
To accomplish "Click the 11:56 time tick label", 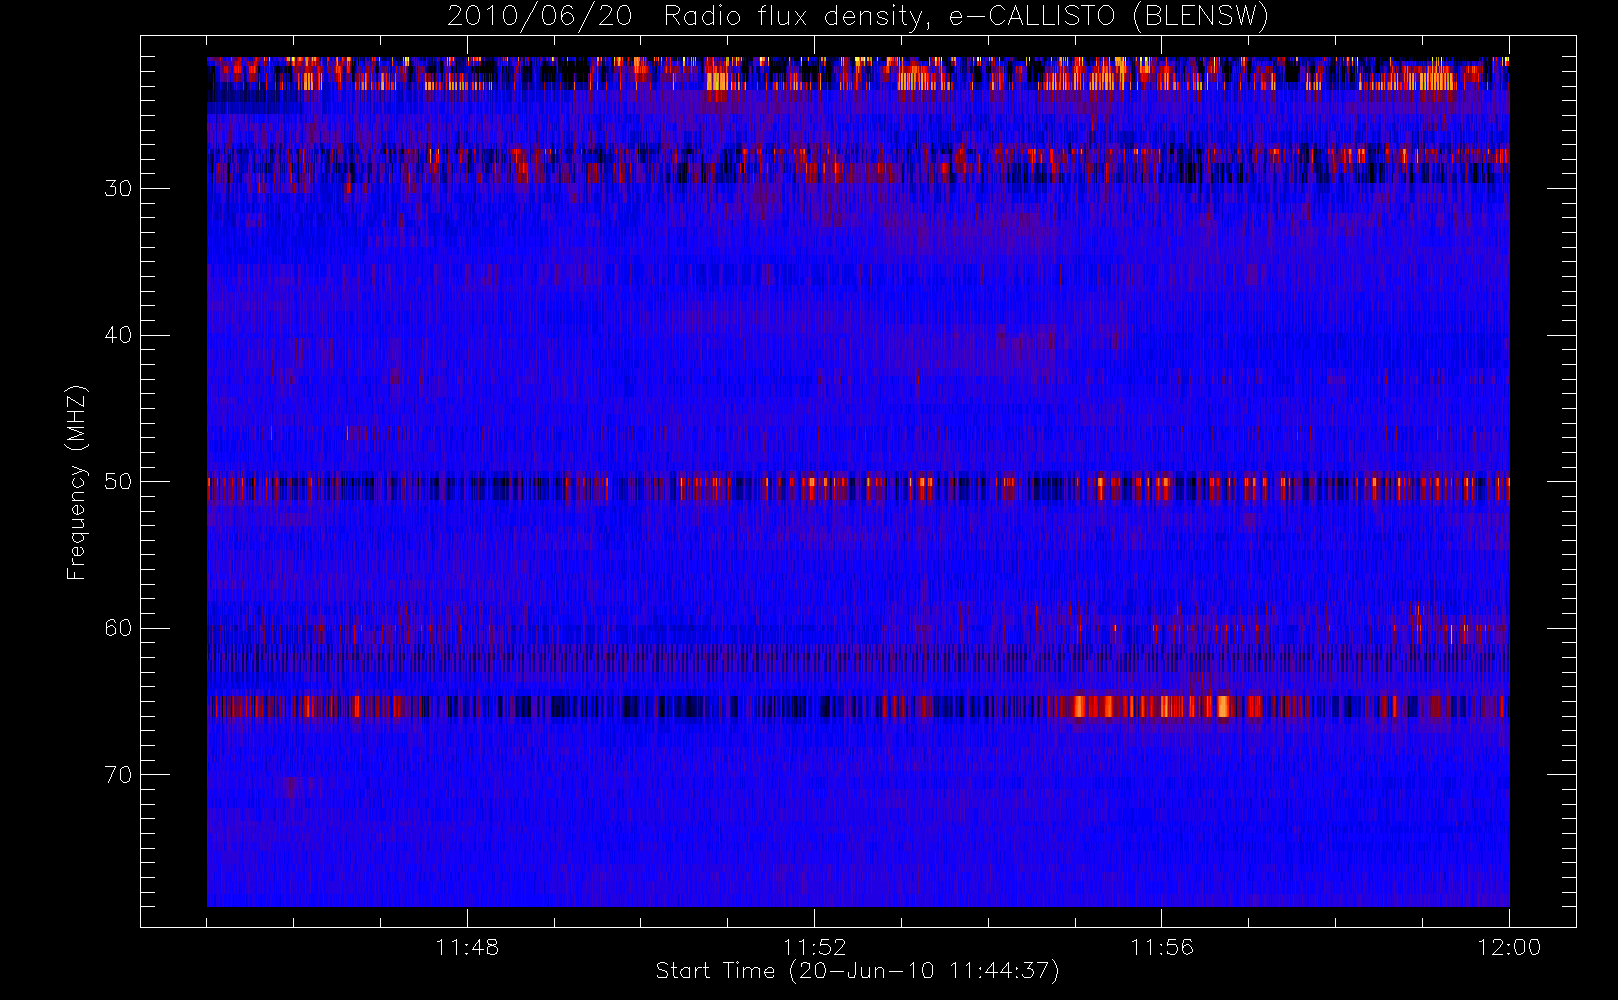I will (1161, 947).
